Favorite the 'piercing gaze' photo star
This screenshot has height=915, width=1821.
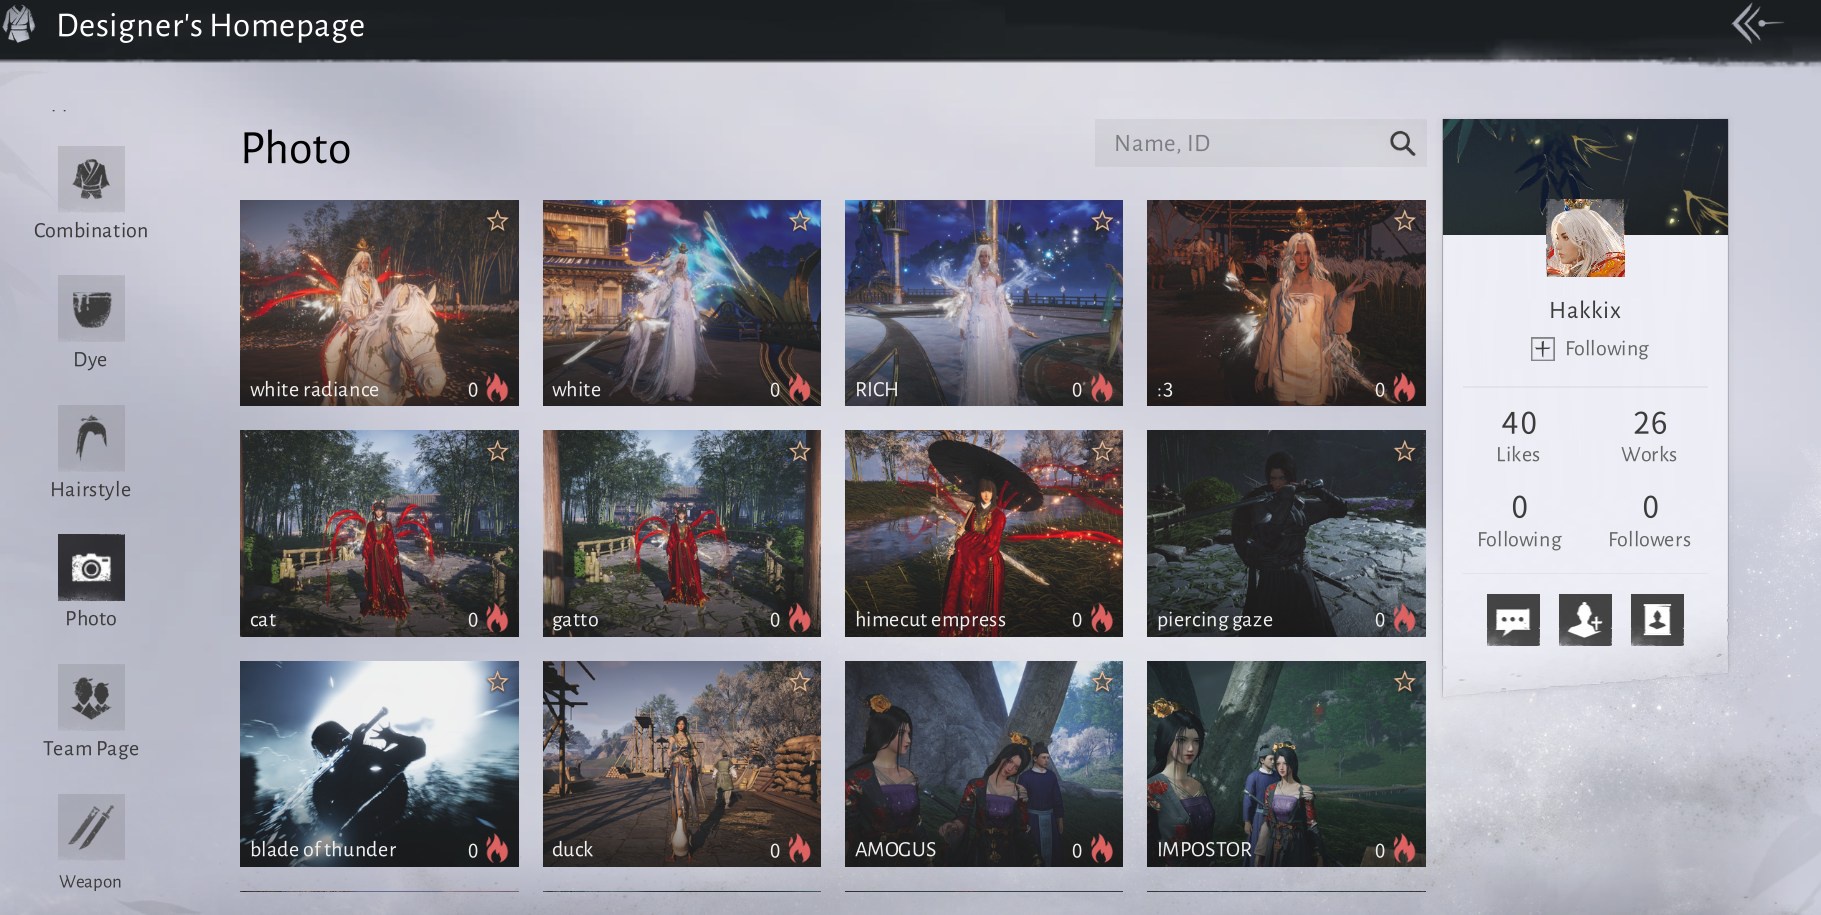pyautogui.click(x=1405, y=451)
